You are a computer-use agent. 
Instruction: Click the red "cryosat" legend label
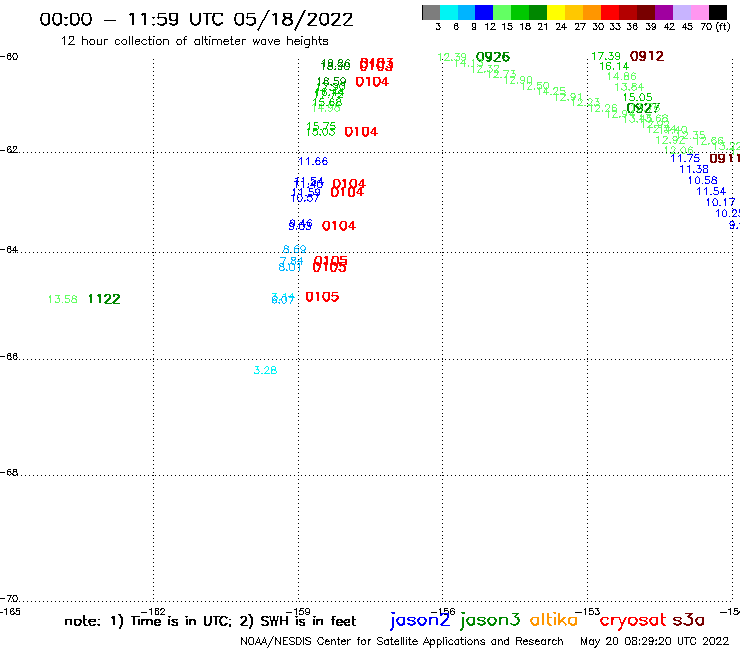[x=633, y=620]
